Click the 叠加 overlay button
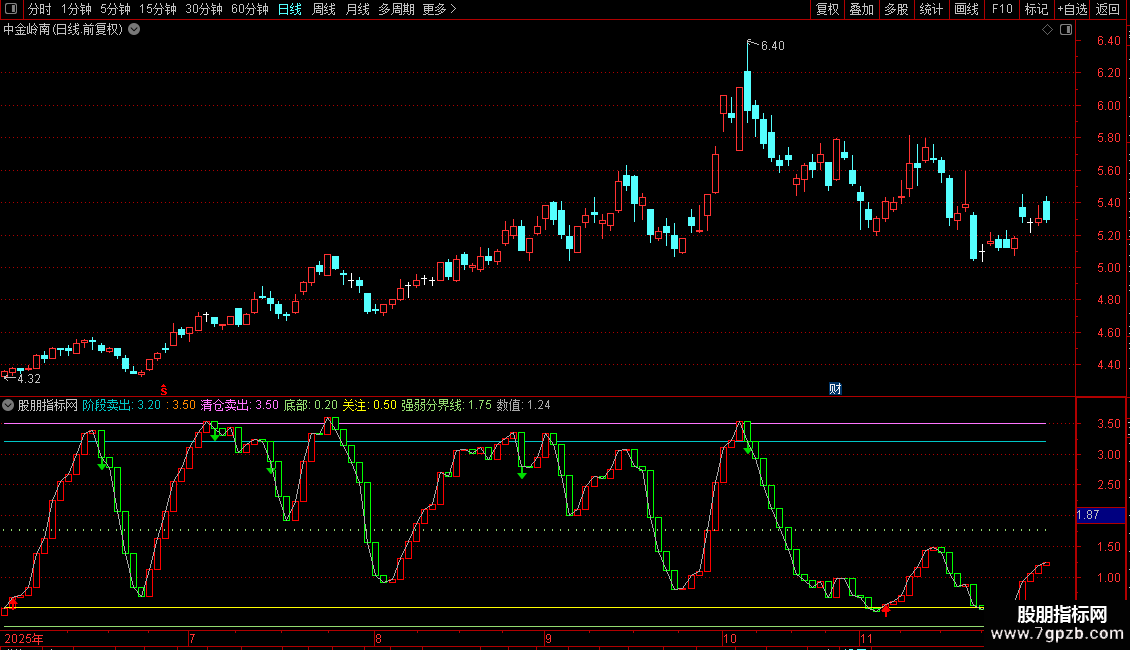Image resolution: width=1130 pixels, height=650 pixels. click(861, 10)
